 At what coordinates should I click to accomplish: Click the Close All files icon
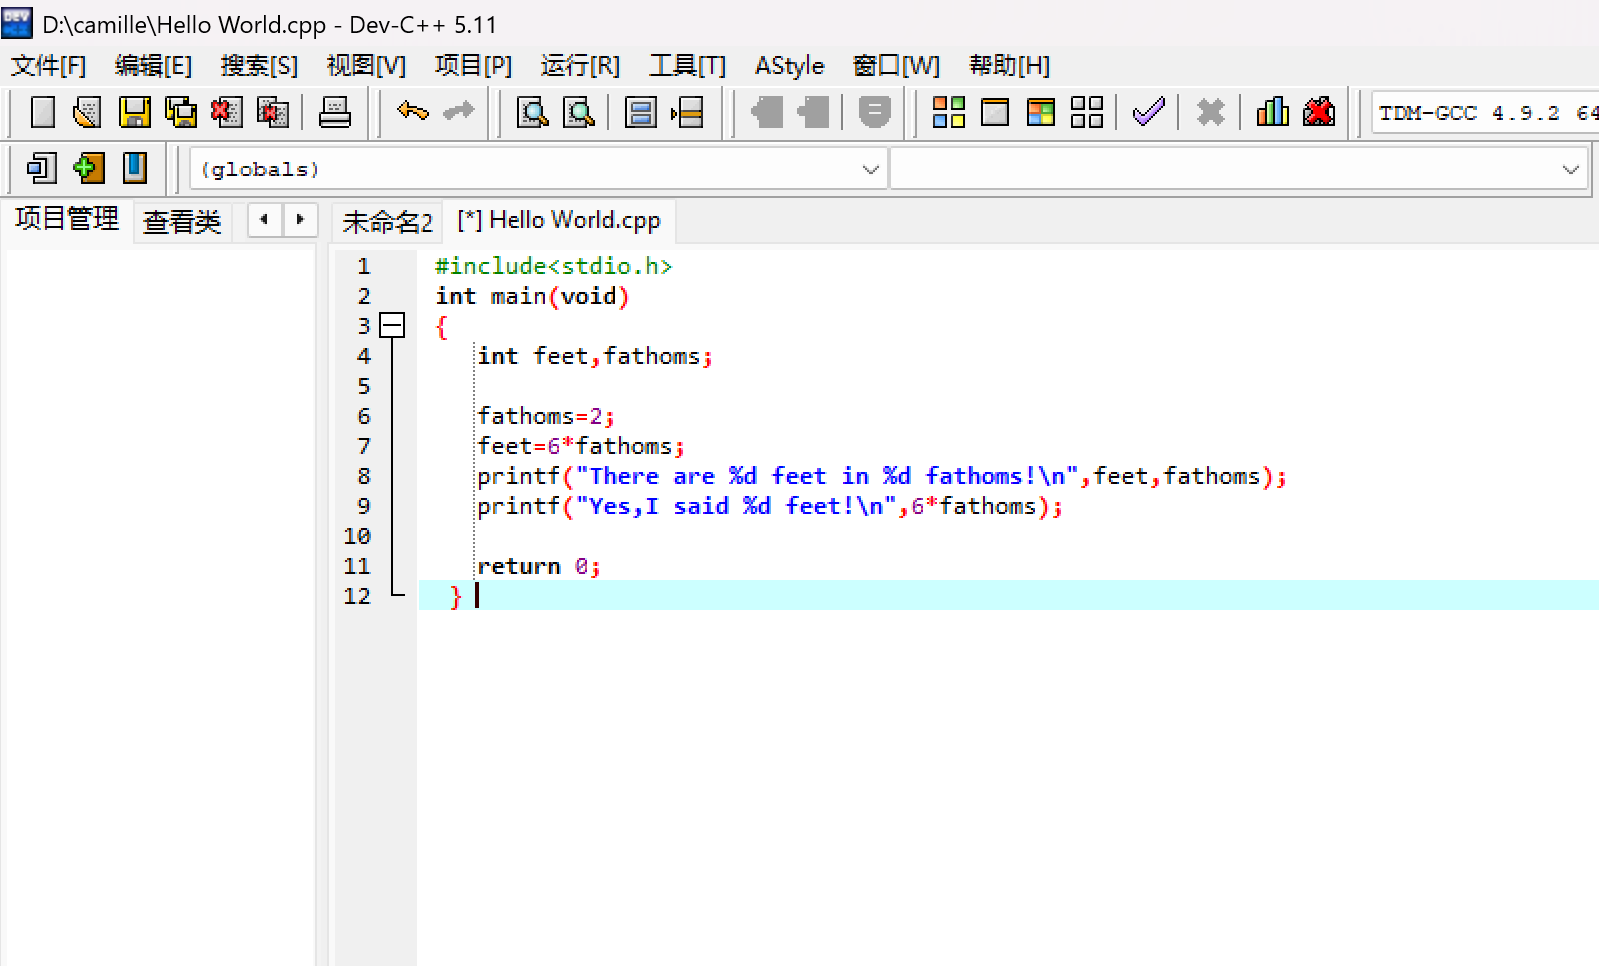pos(273,112)
